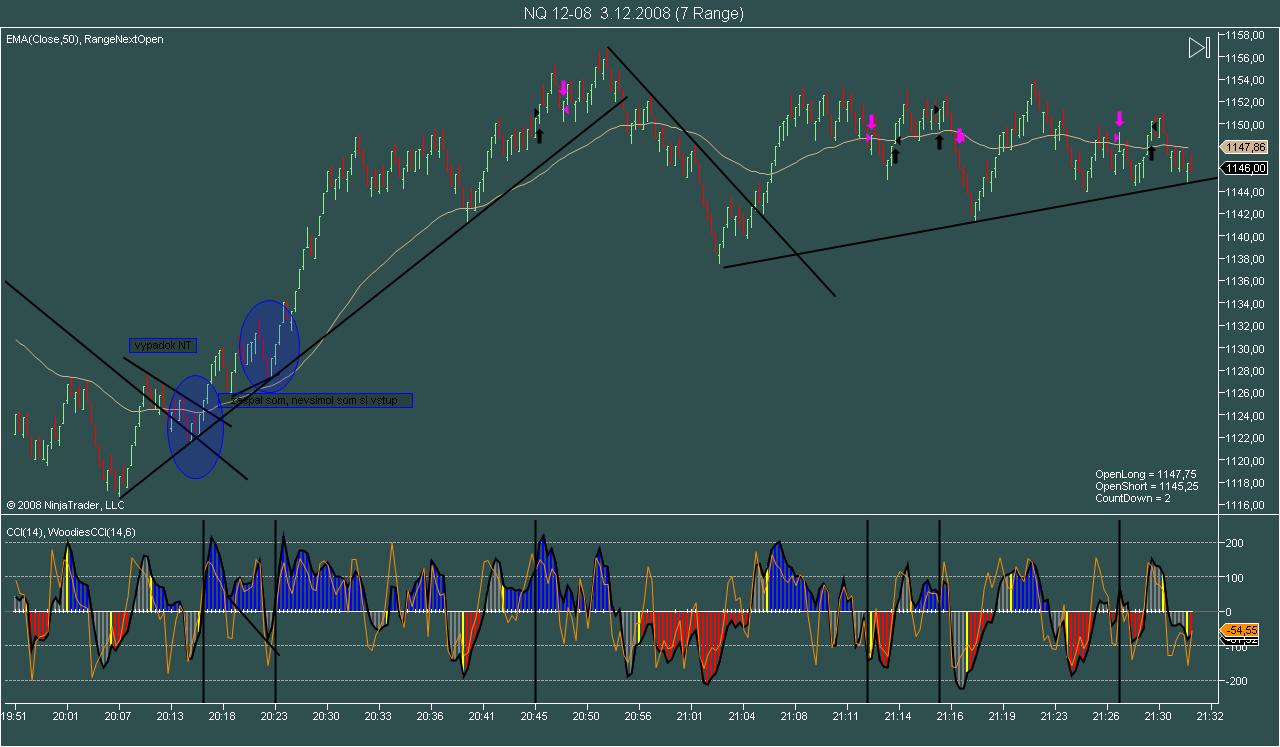Select the 'vypadok NT' text annotation
The image size is (1280, 747).
(x=162, y=345)
